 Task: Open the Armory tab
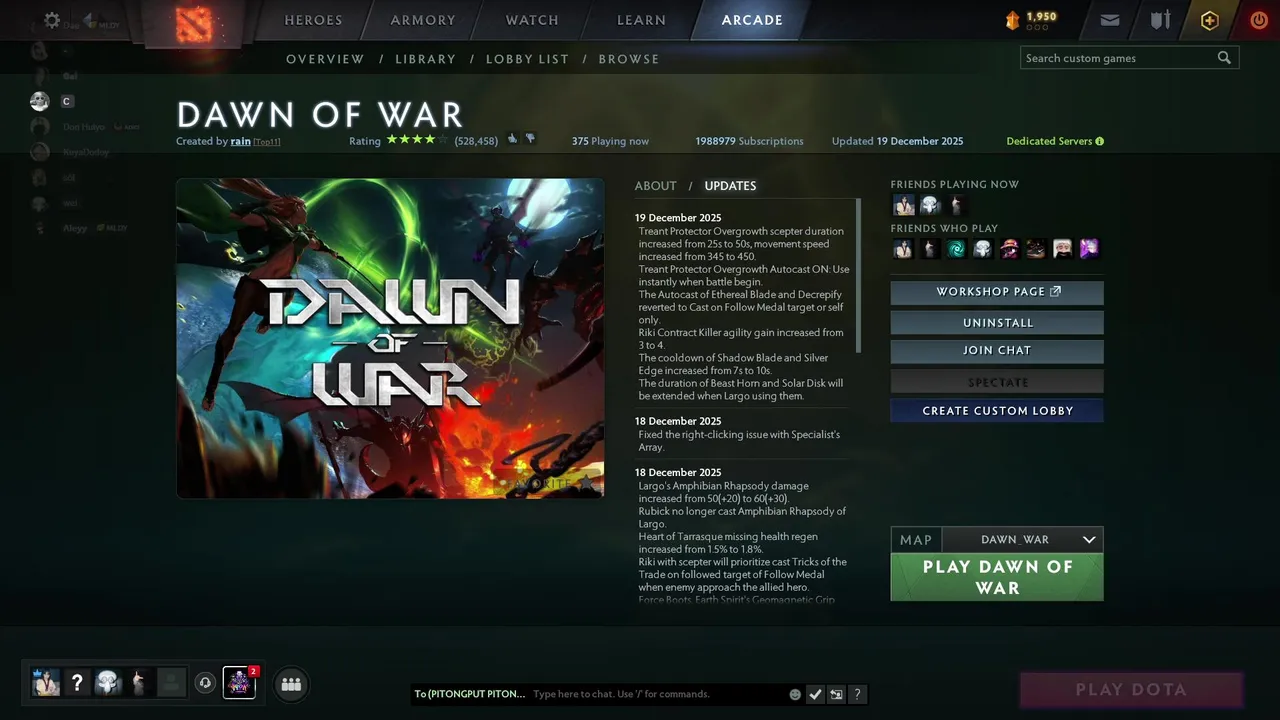click(423, 20)
